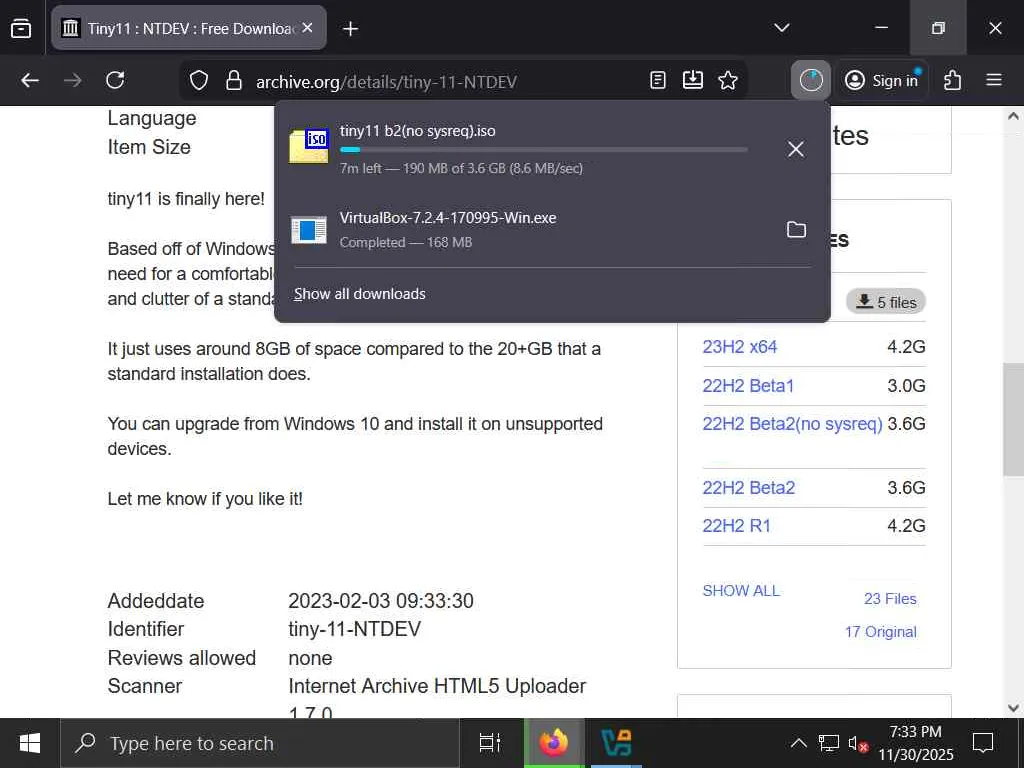This screenshot has height=768, width=1024.
Task: Open Firefox application hamburger menu
Action: pyautogui.click(x=994, y=80)
